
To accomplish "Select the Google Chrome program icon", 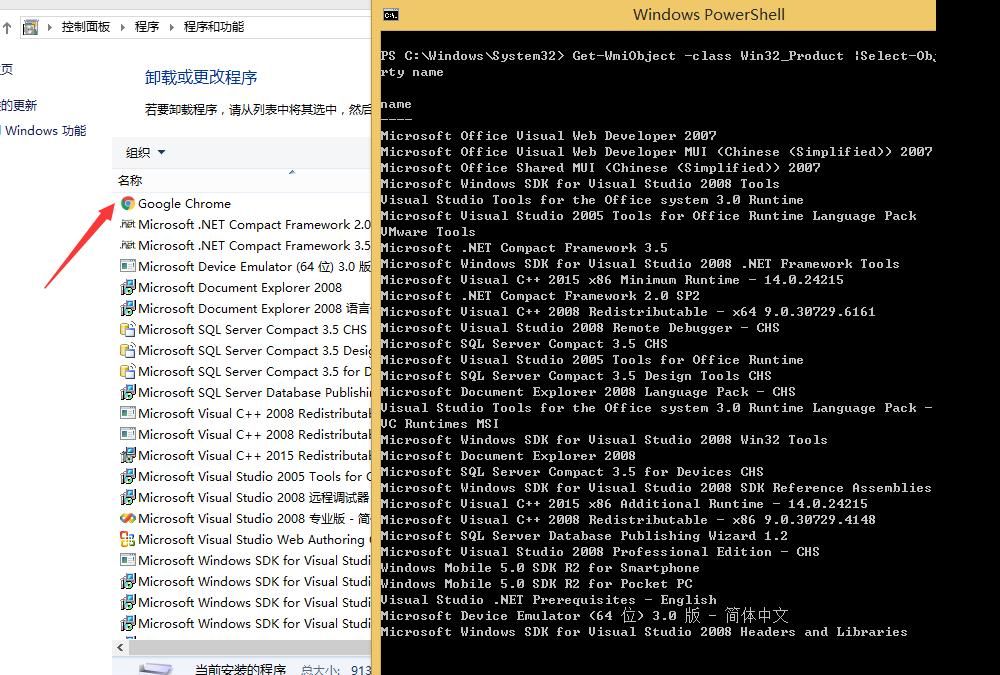I will click(x=128, y=204).
